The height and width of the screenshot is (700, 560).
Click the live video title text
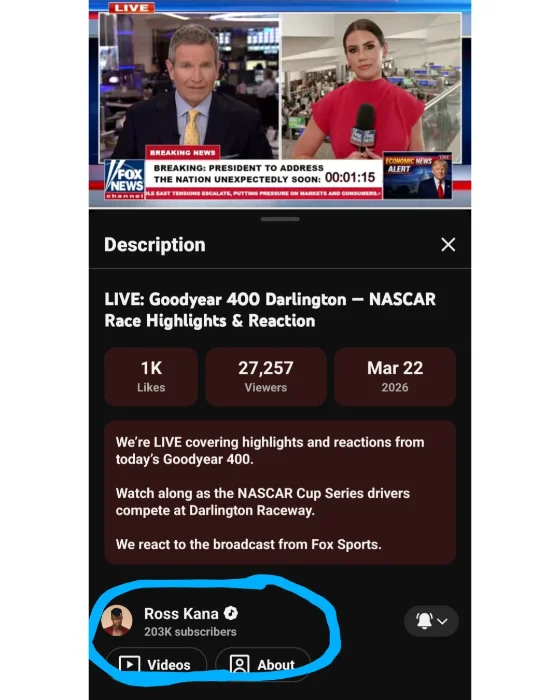[x=270, y=310]
